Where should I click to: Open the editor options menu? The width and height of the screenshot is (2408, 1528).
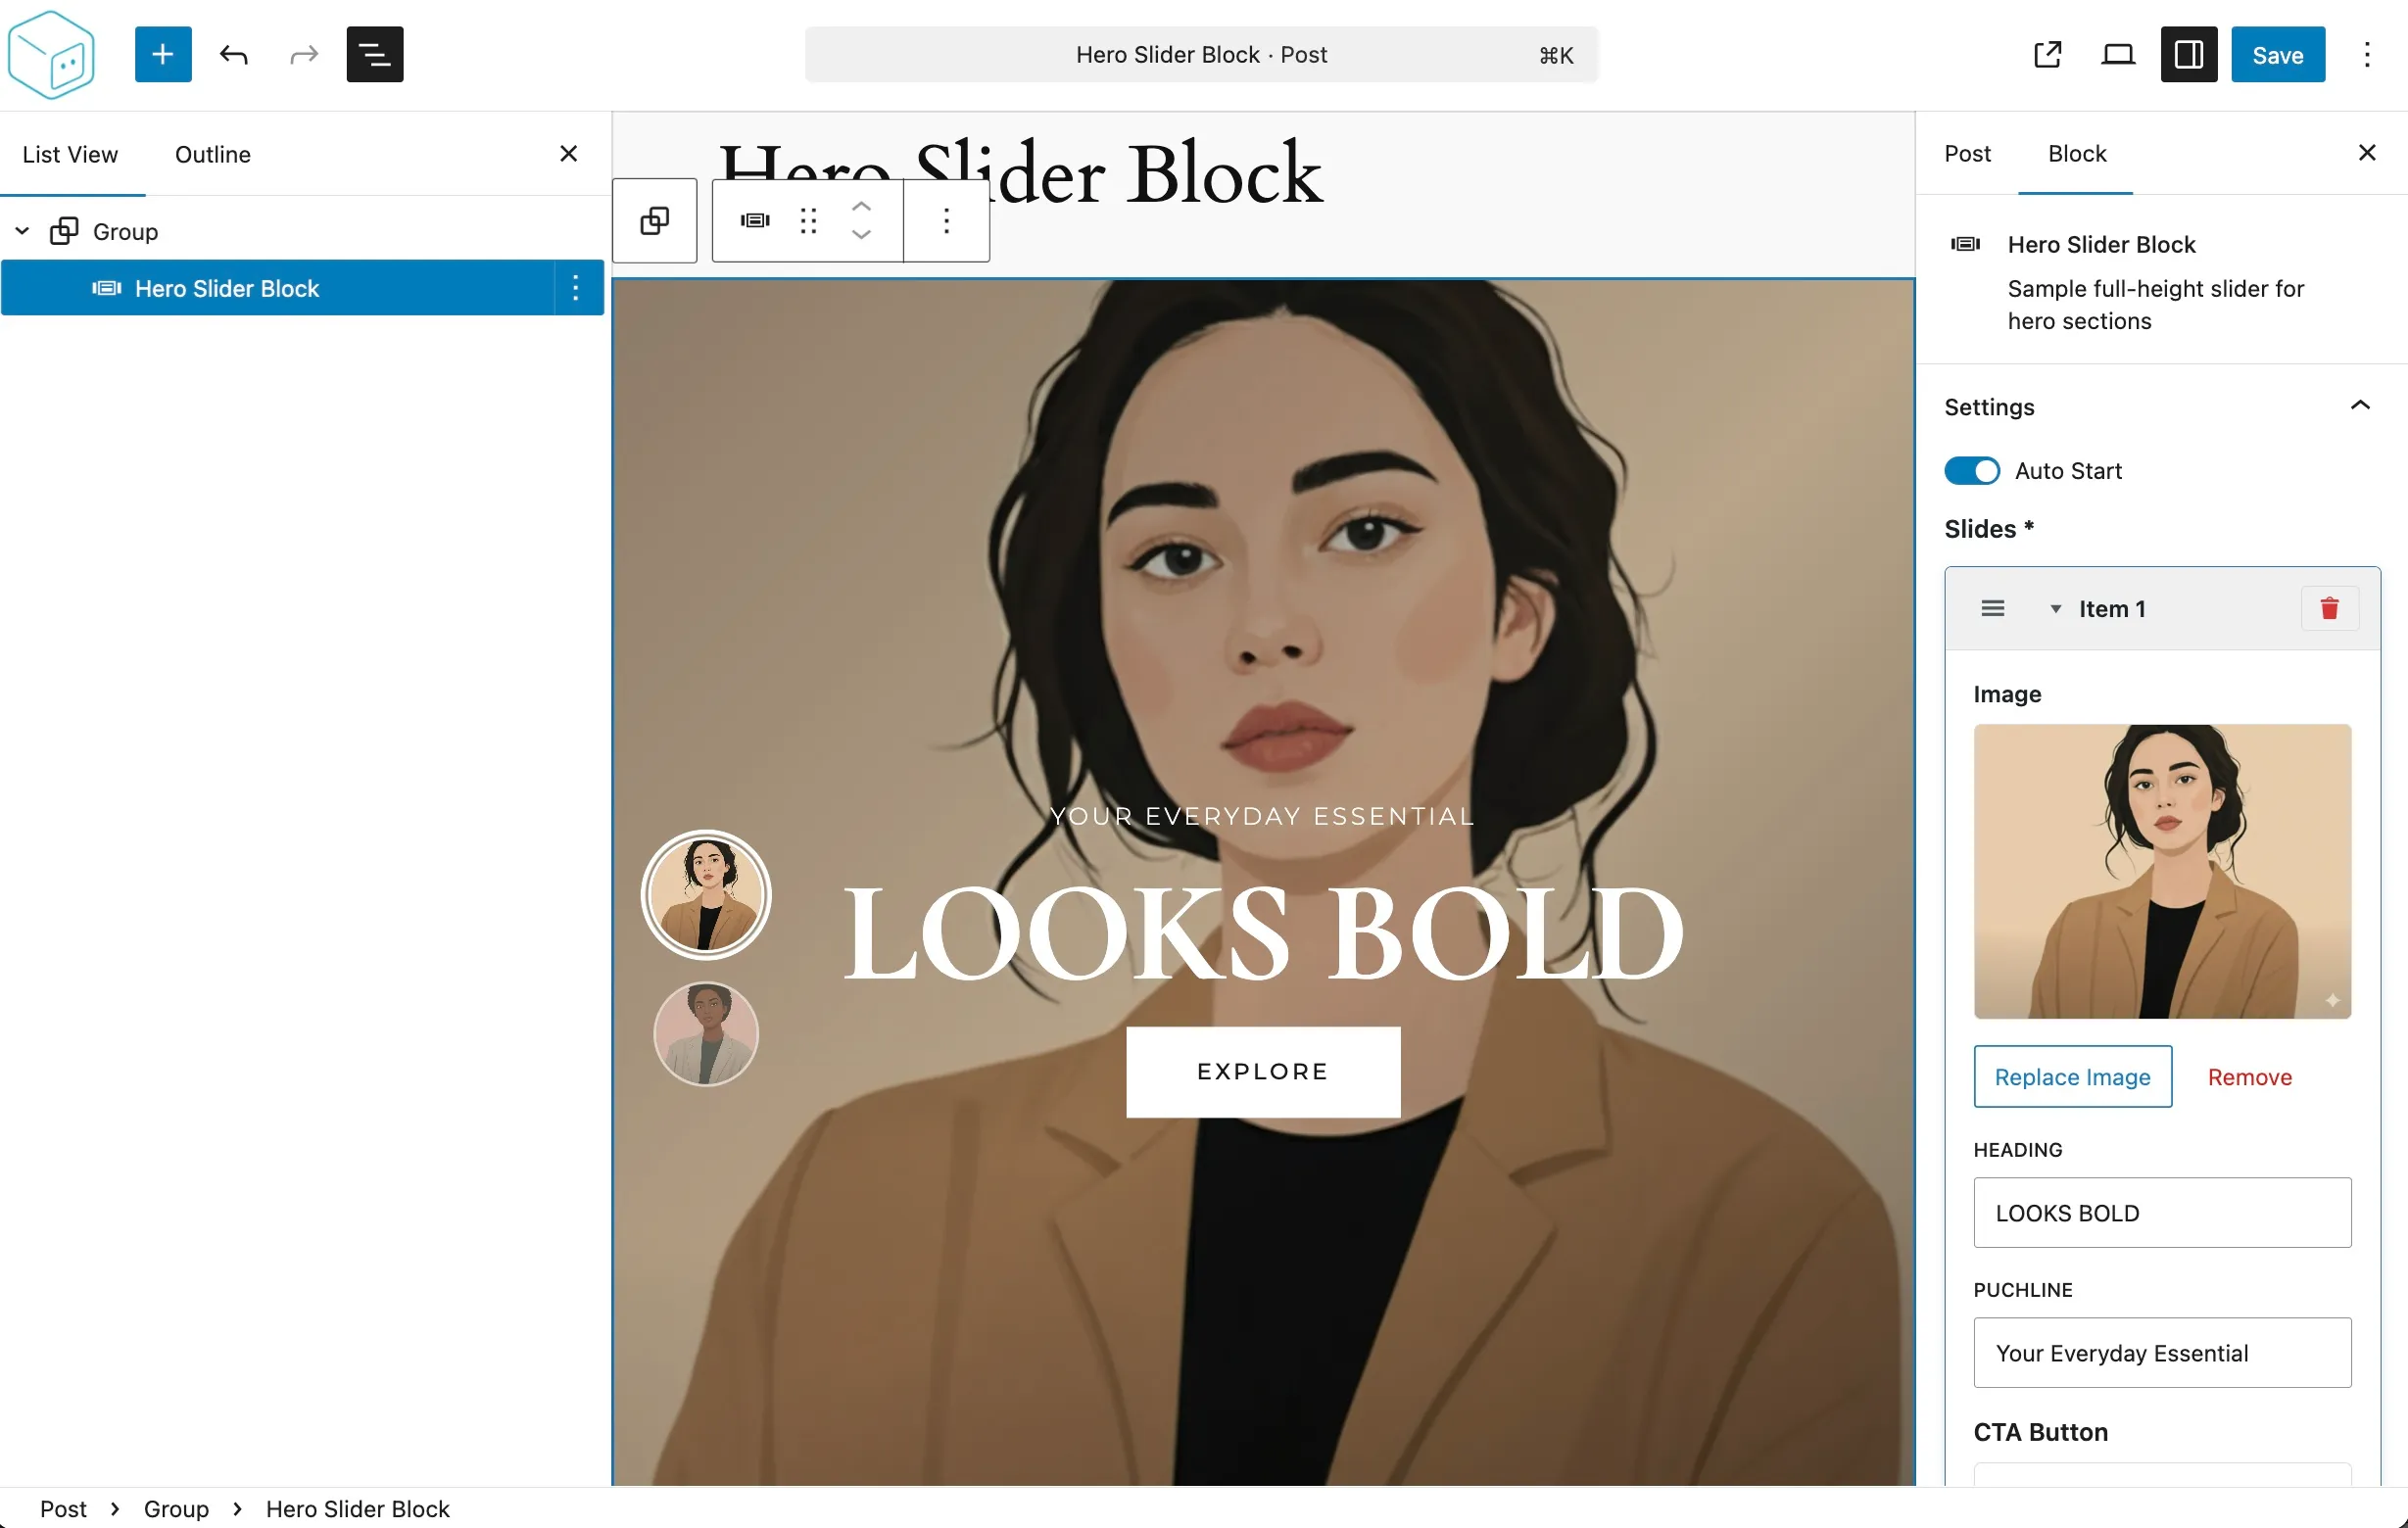(2367, 55)
